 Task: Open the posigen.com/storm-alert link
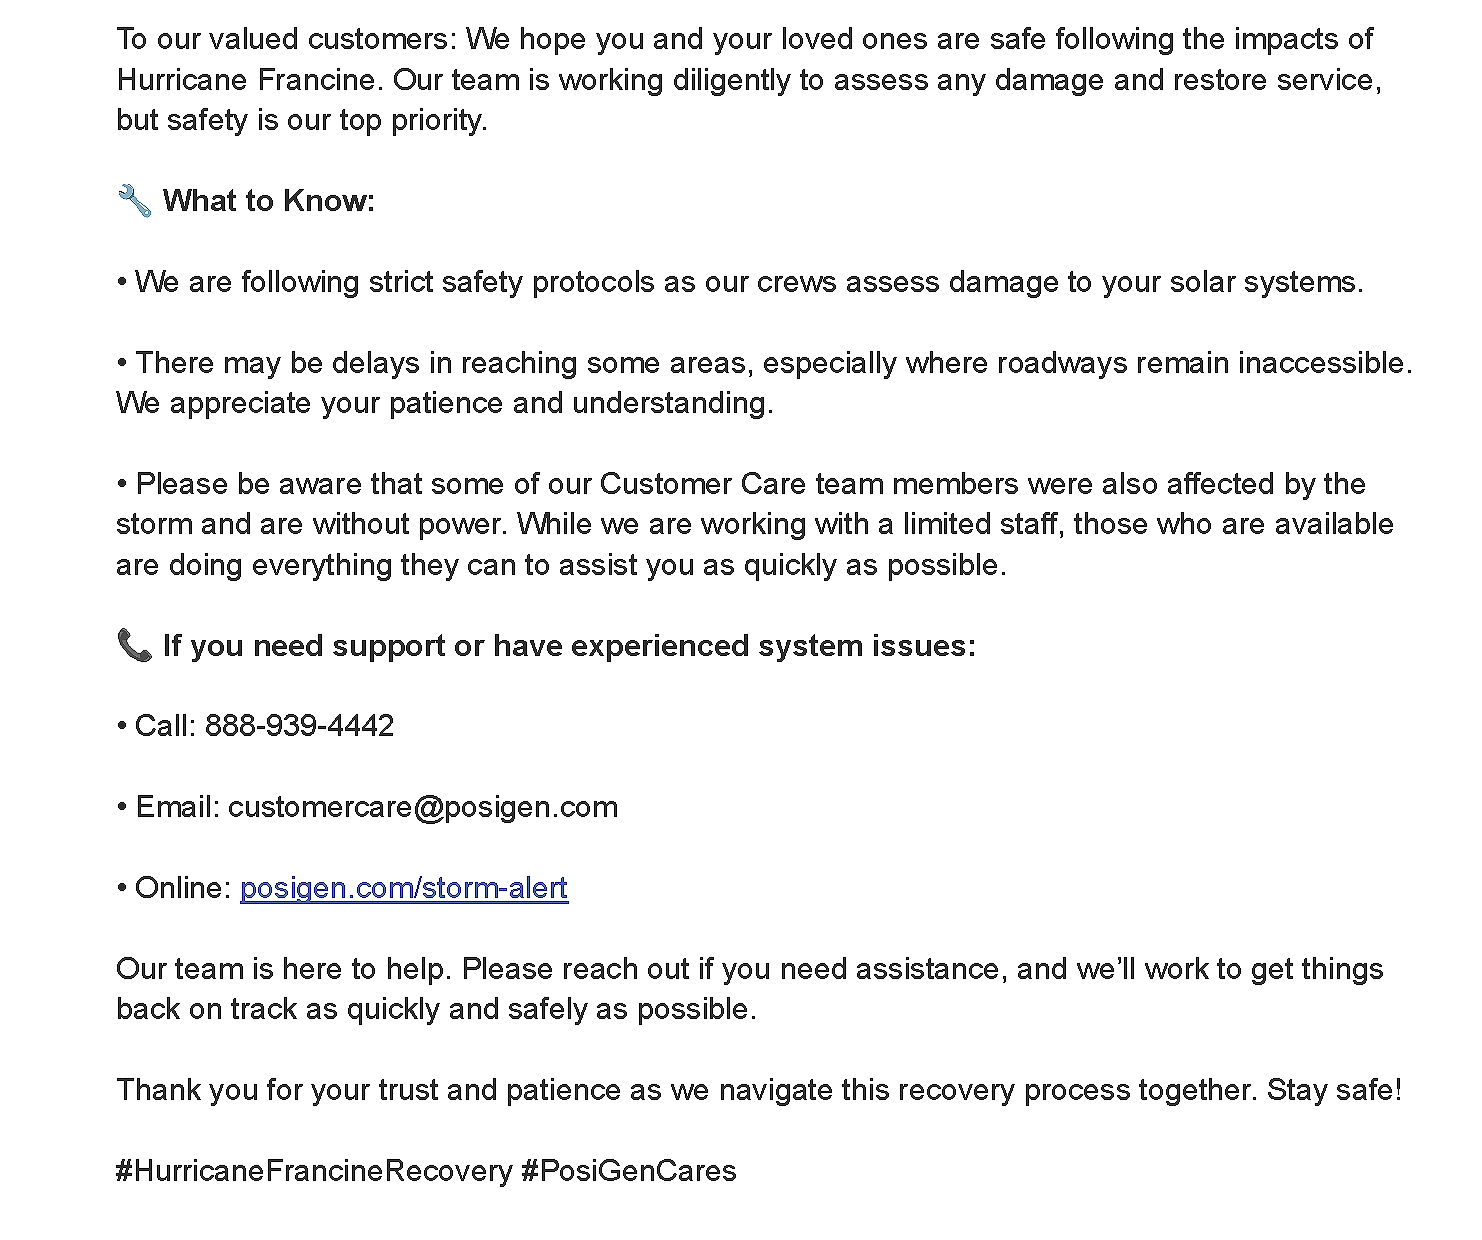click(404, 888)
